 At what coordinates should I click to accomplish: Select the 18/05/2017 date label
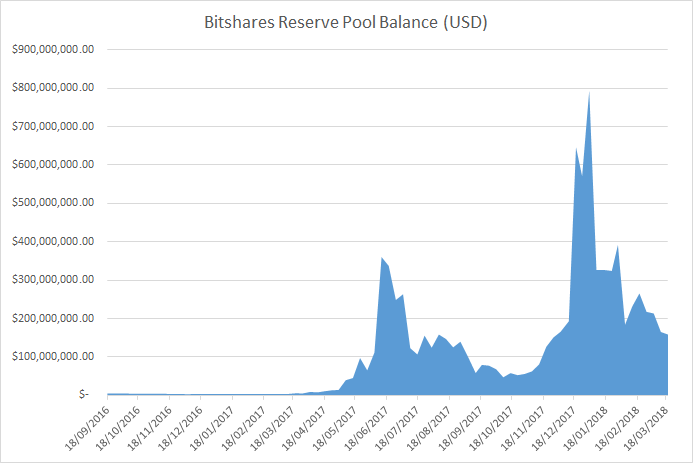(334, 427)
